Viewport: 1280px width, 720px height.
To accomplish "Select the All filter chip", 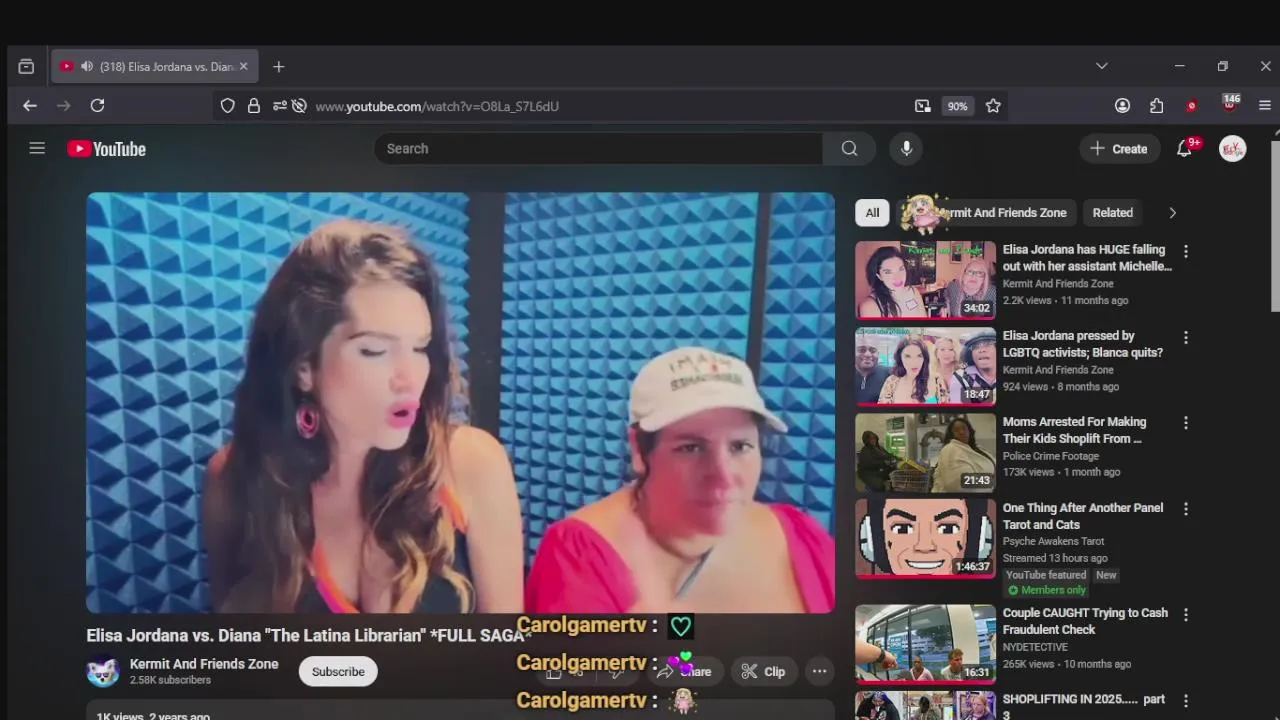I will [x=872, y=212].
